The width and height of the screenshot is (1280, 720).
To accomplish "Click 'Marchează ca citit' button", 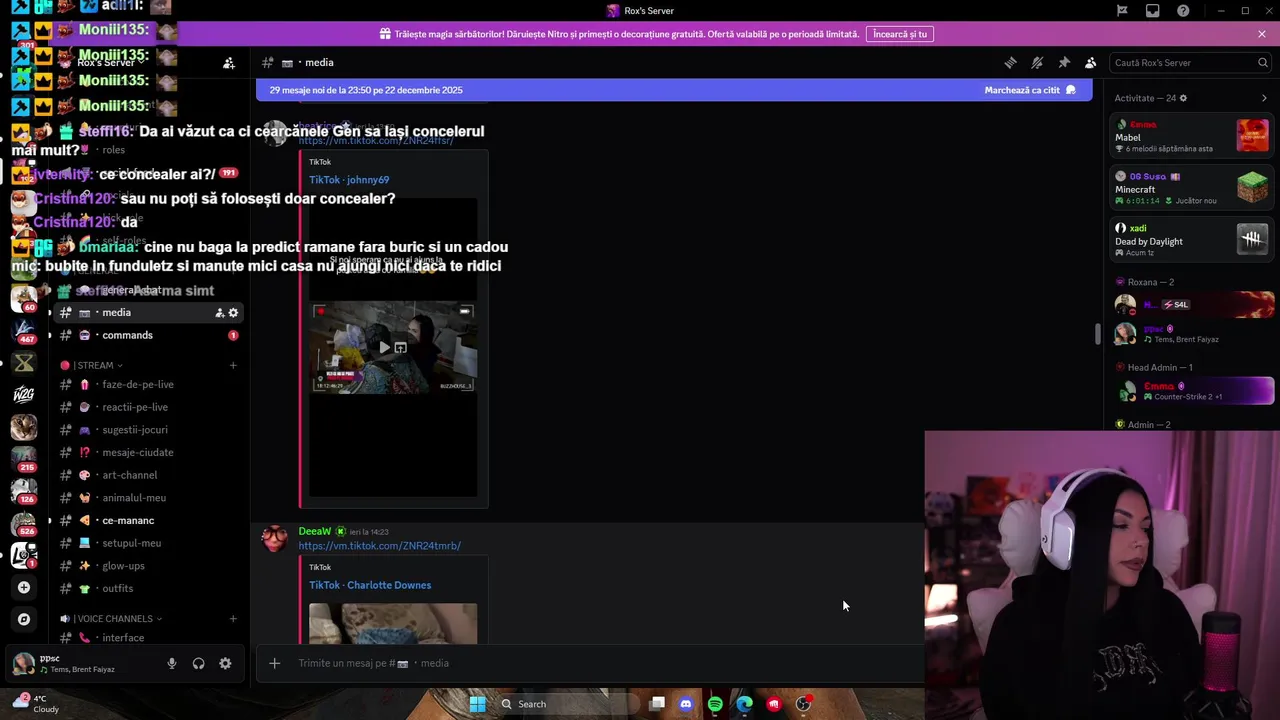I will click(x=1030, y=90).
